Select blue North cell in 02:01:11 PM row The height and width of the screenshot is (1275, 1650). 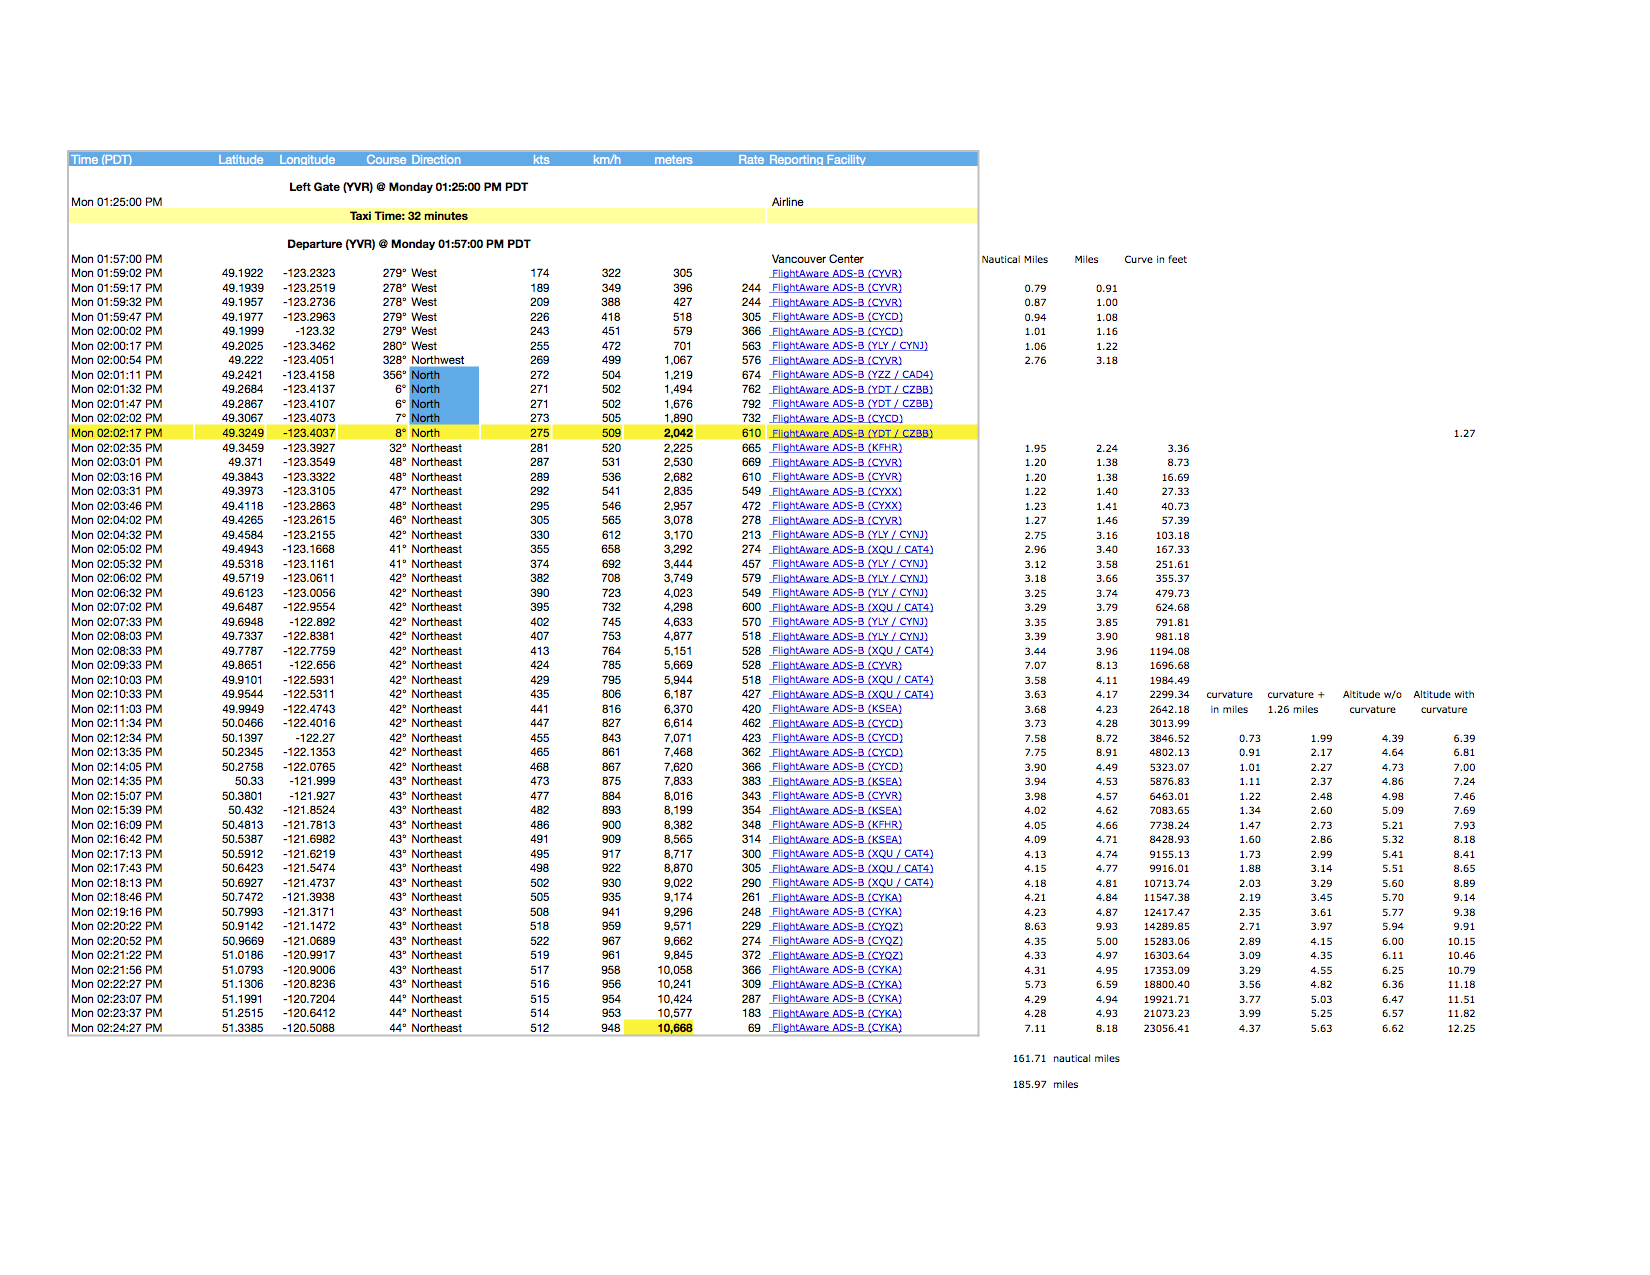click(x=443, y=375)
